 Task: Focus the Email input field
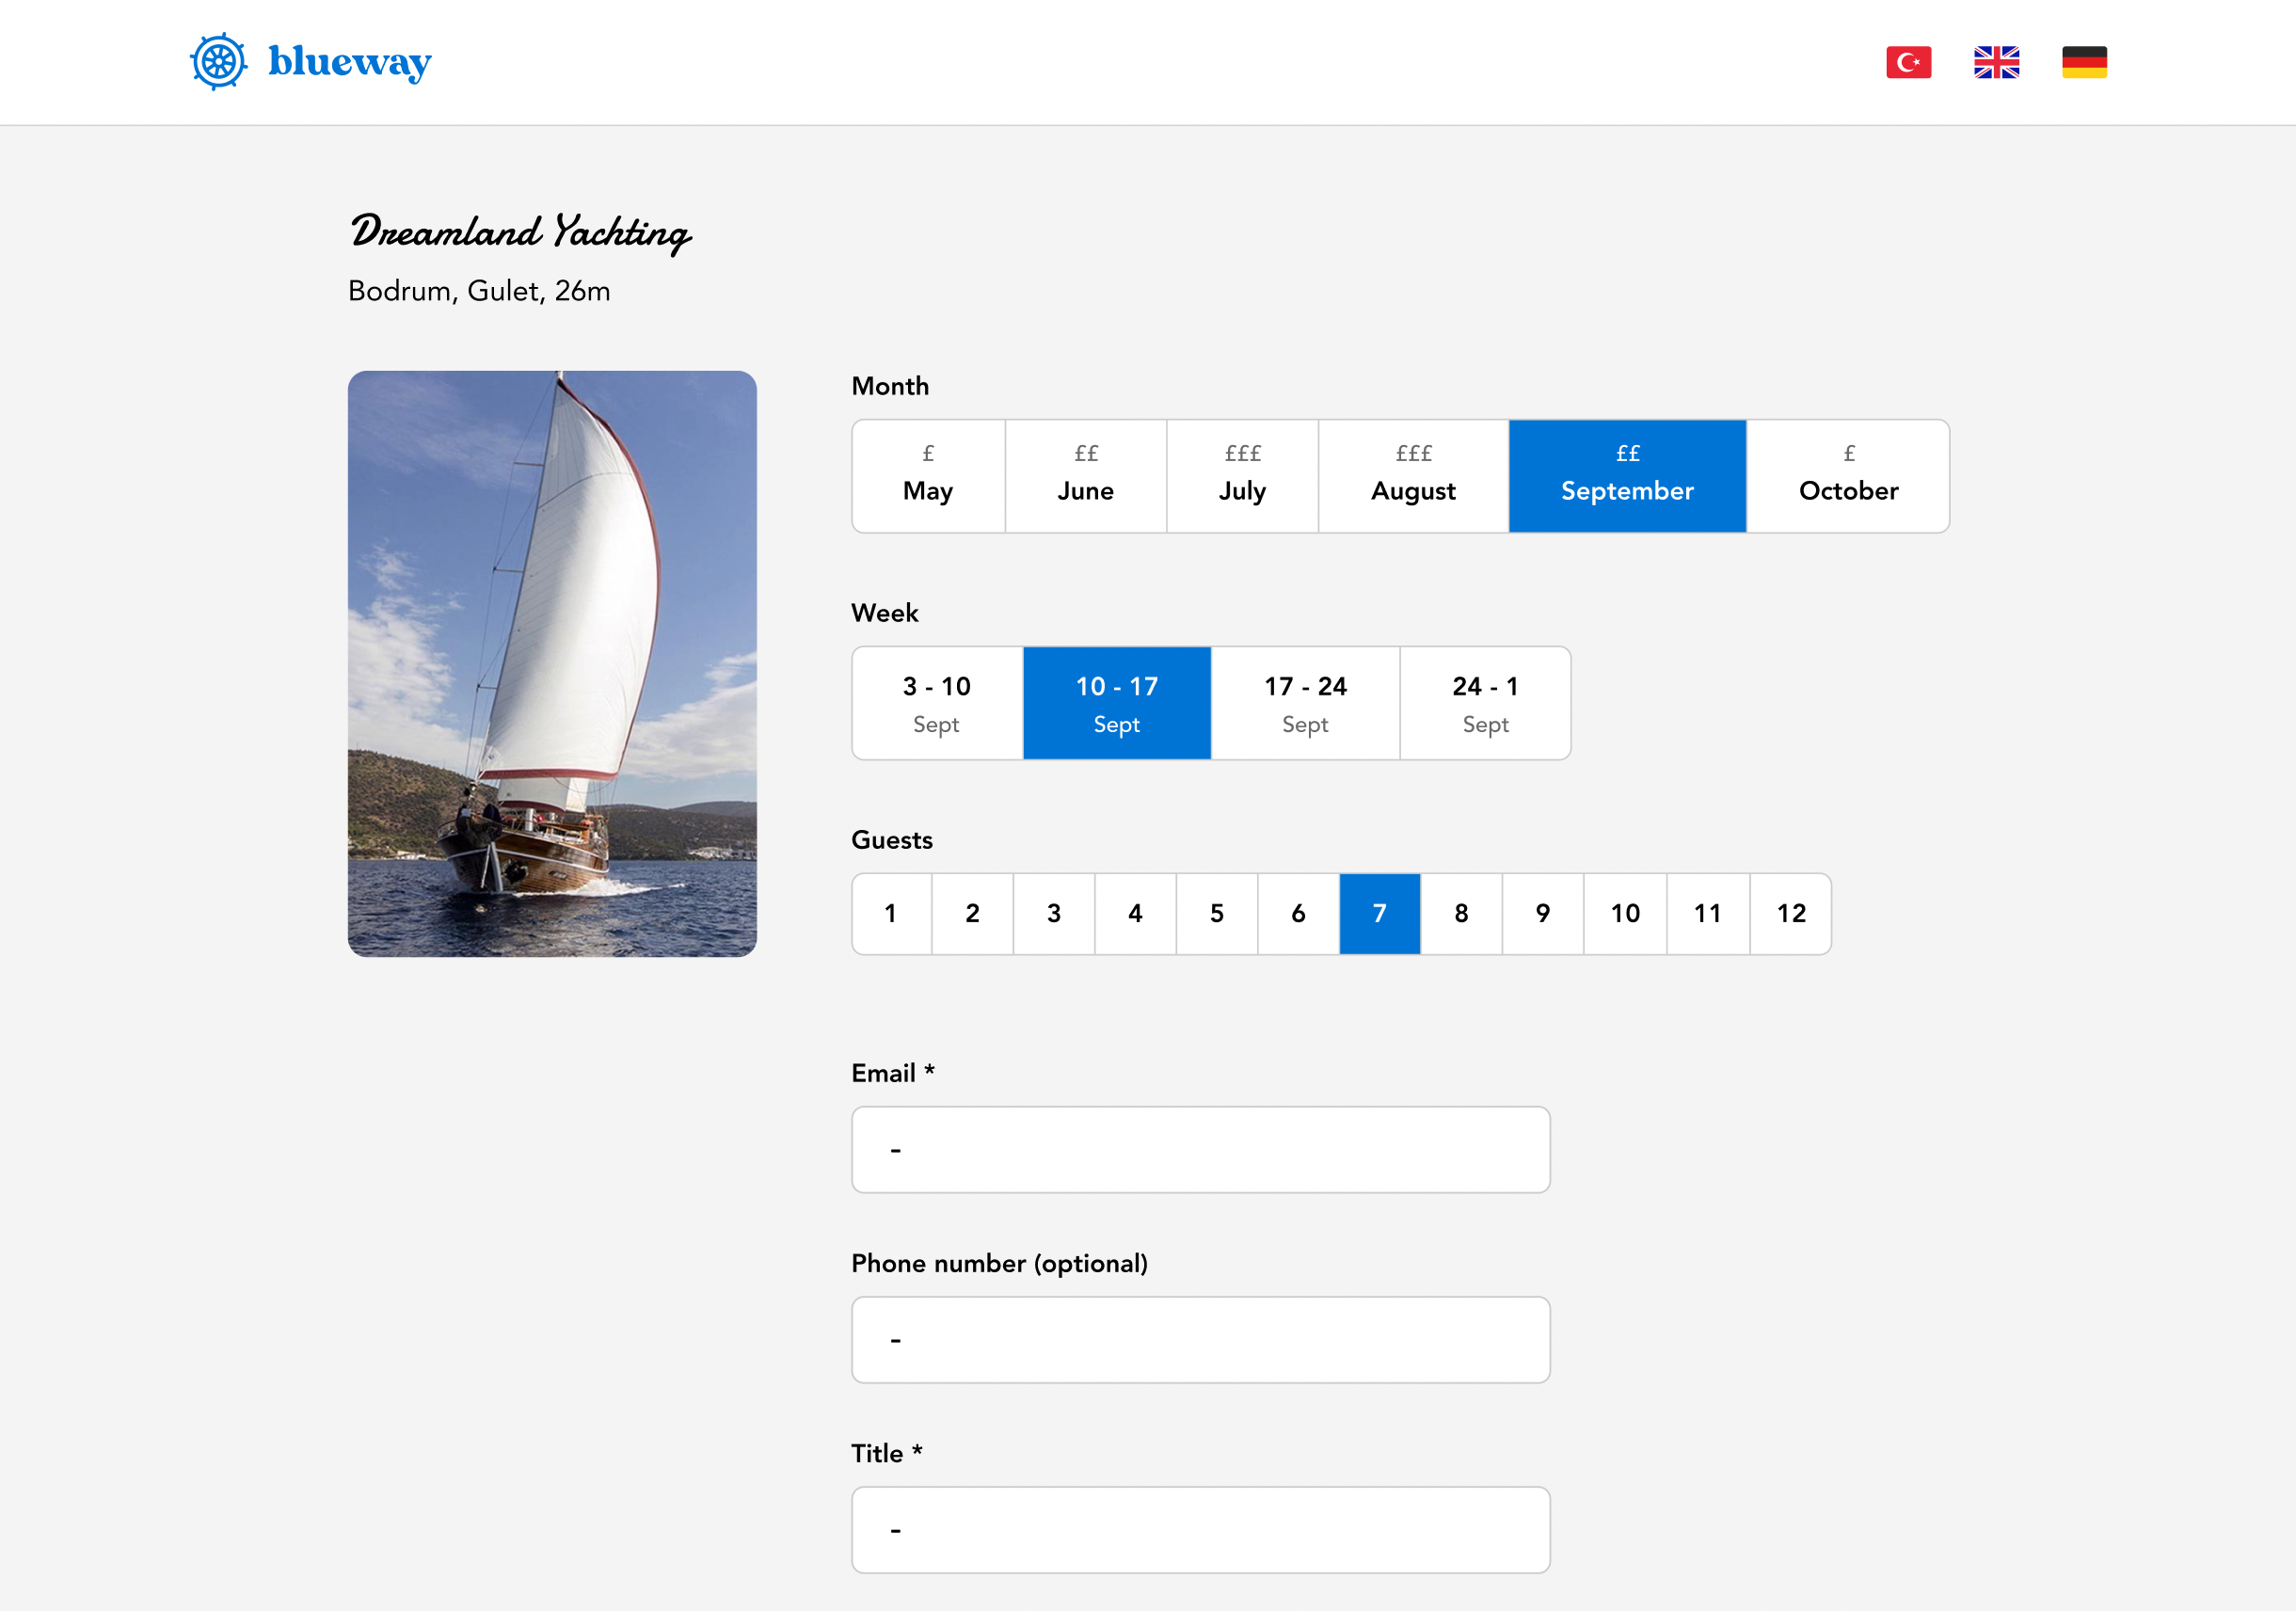pos(1200,1149)
